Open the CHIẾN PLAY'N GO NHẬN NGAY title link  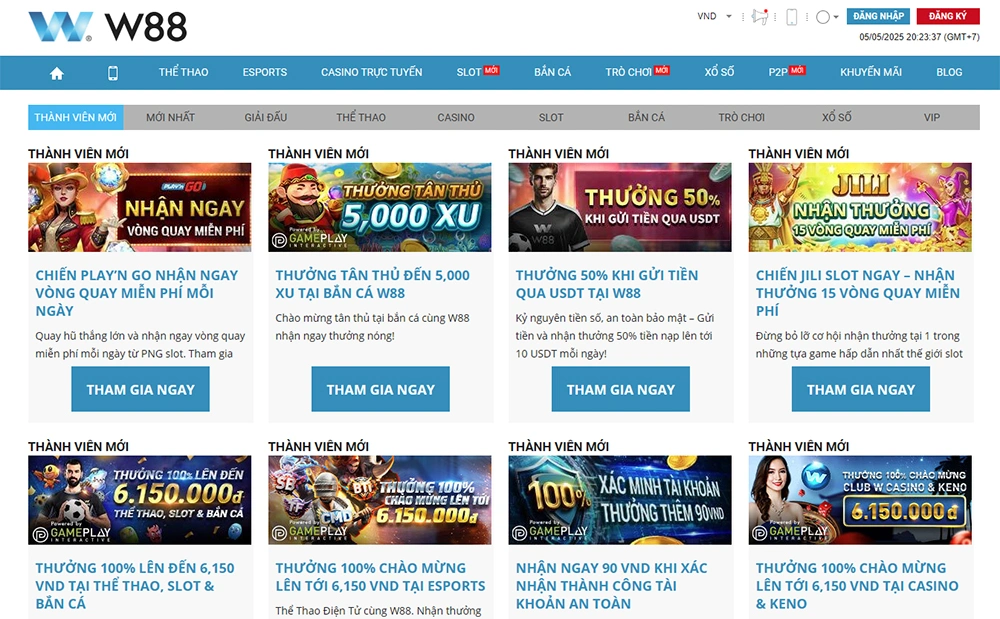pos(136,293)
